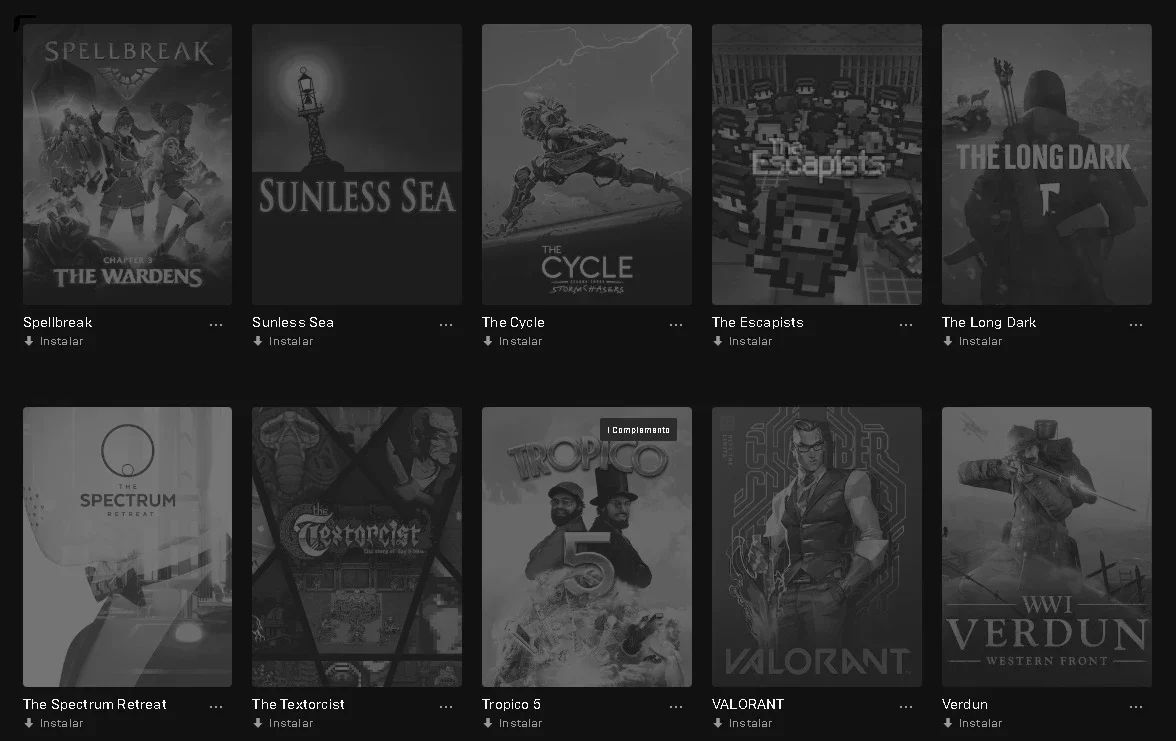Open the three-dot menu for Tropico 5

pyautogui.click(x=676, y=706)
